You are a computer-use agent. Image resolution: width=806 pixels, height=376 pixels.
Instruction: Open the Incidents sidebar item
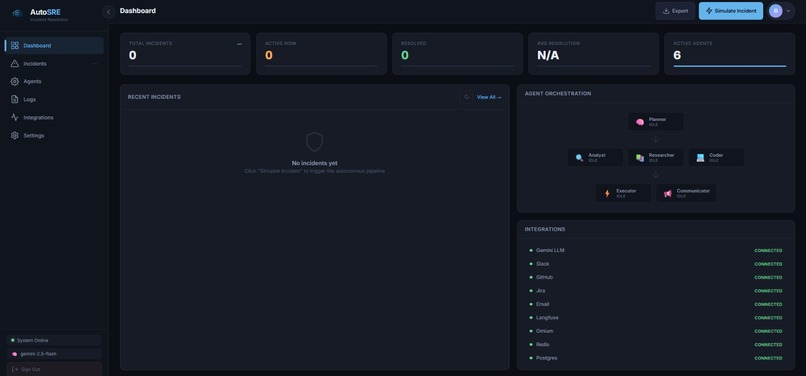(54, 63)
